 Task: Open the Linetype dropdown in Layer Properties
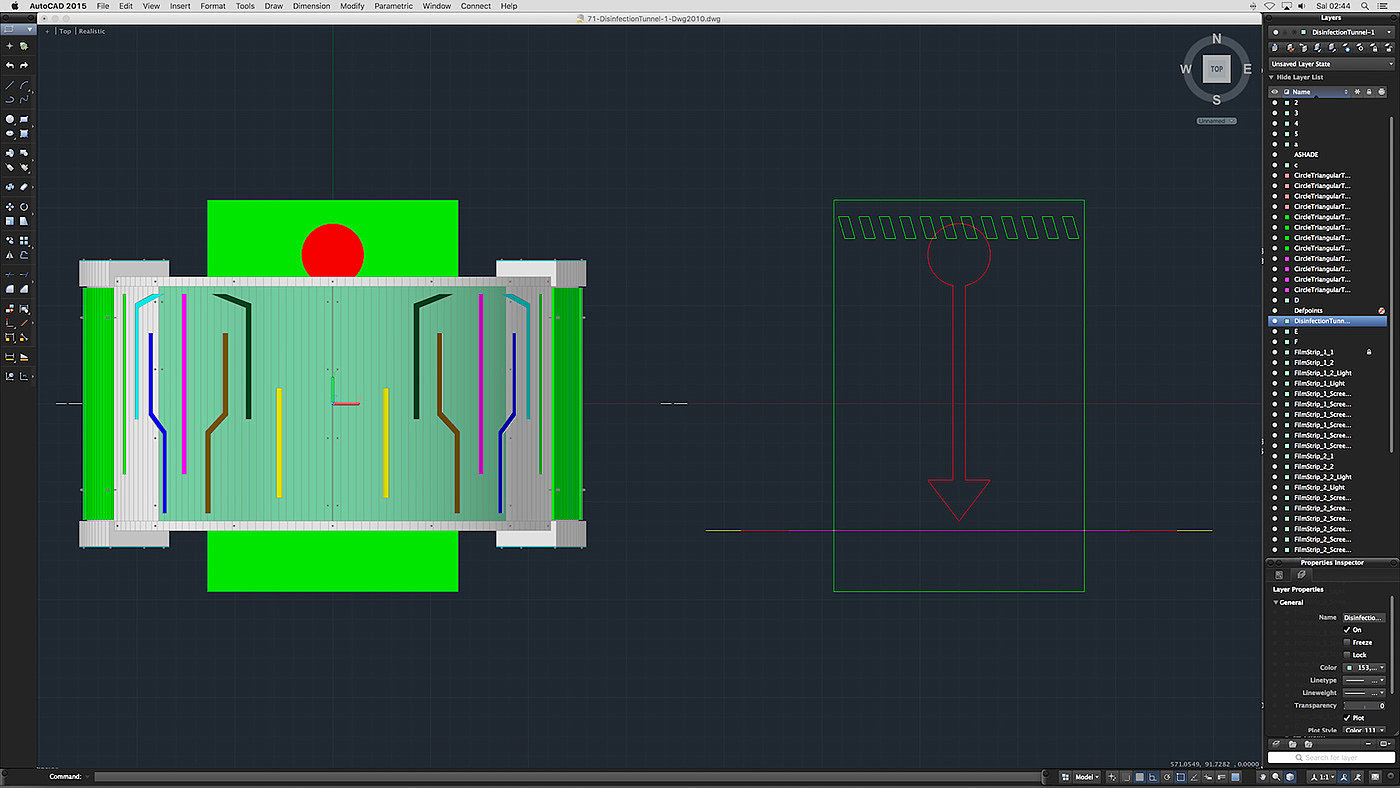pyautogui.click(x=1364, y=680)
